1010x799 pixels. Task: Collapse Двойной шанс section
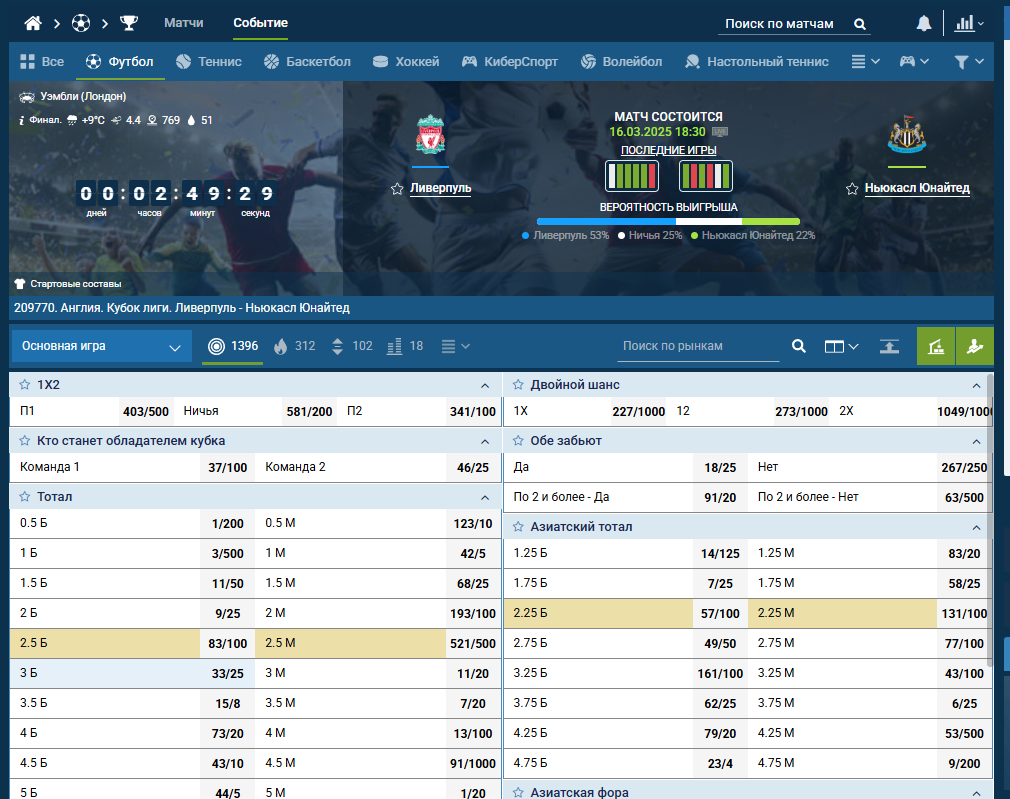tap(977, 385)
